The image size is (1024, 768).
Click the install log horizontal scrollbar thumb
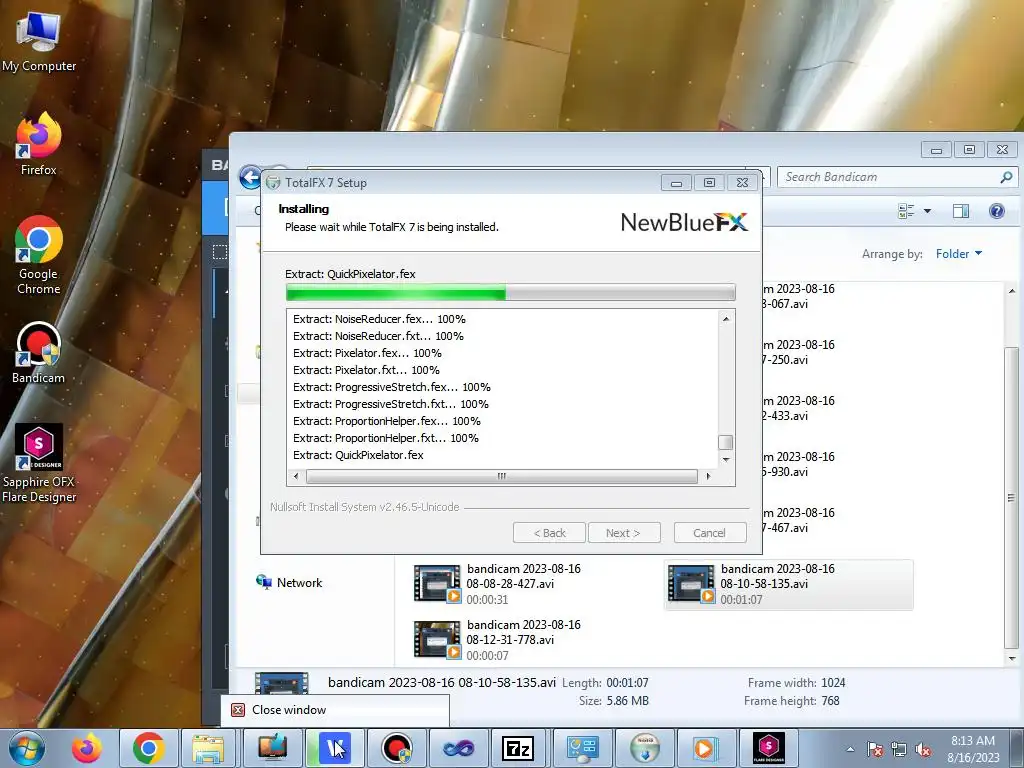(x=502, y=476)
